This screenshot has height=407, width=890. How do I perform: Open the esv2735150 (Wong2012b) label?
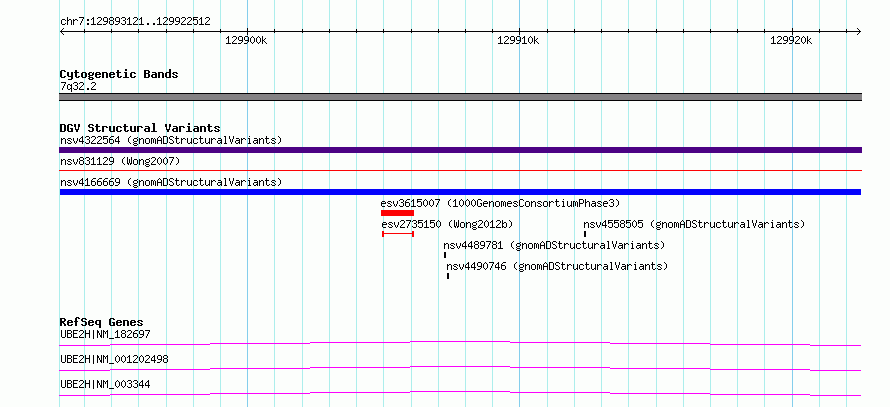click(x=447, y=224)
